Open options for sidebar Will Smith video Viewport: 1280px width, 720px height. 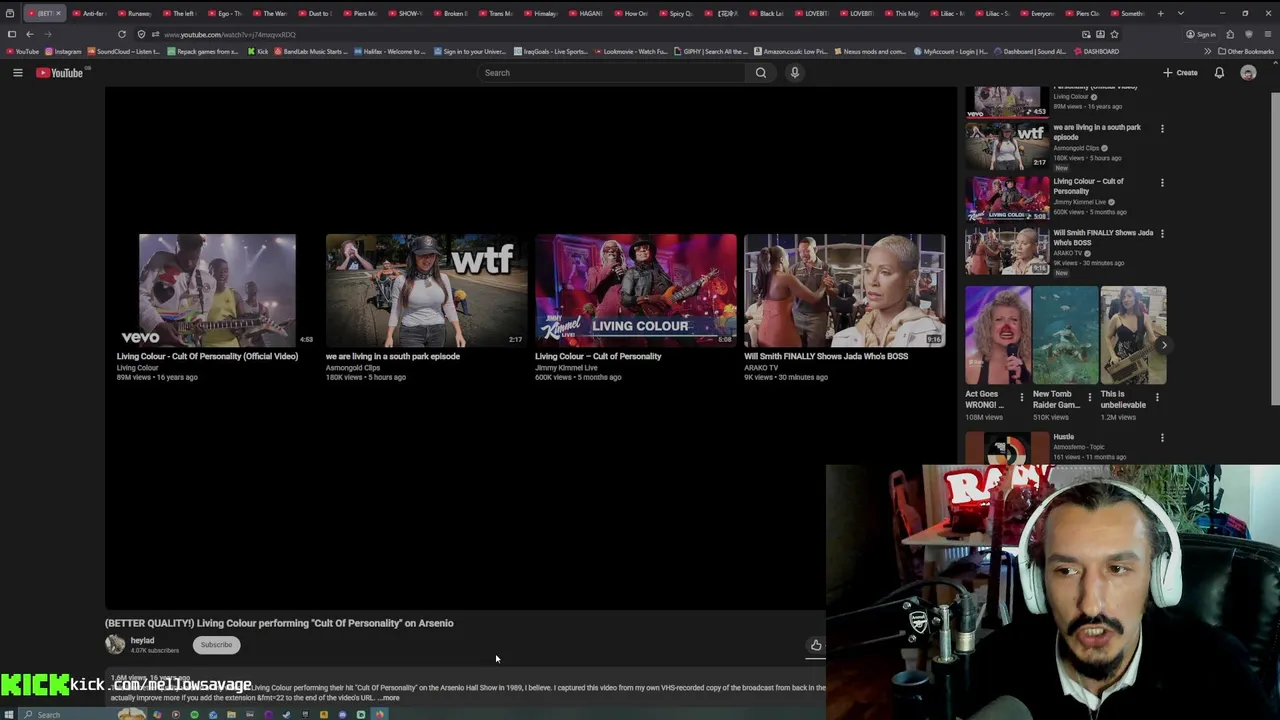1162,233
